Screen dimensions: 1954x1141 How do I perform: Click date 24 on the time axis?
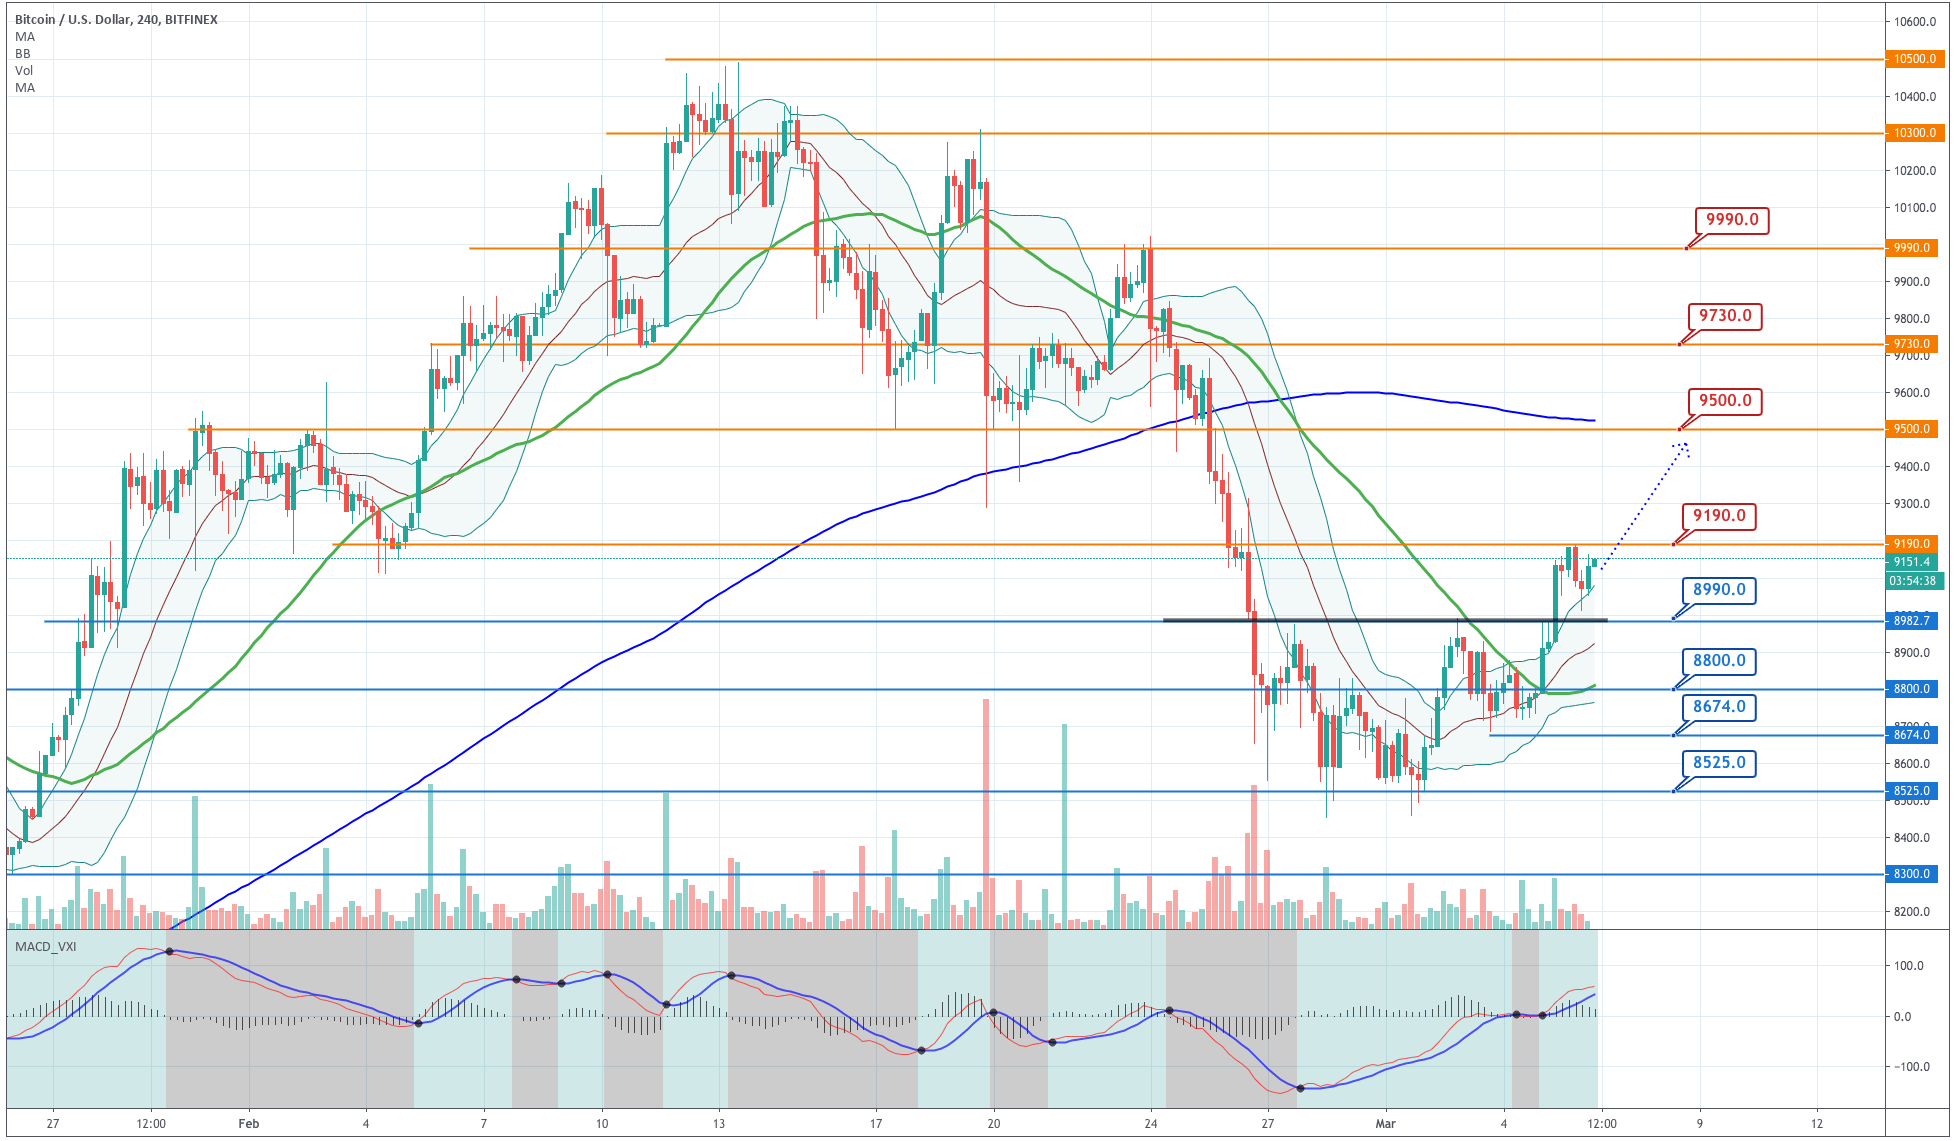[1151, 1124]
